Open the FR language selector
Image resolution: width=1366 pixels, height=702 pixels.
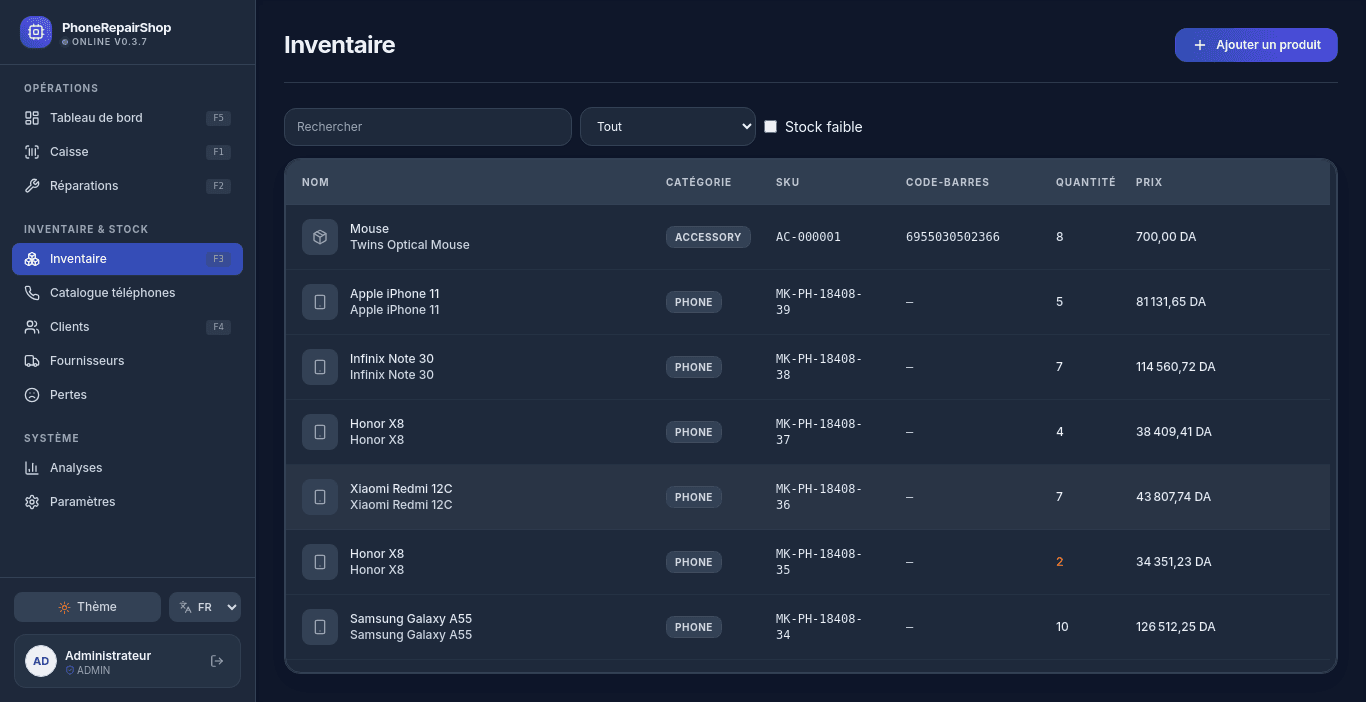(x=205, y=607)
